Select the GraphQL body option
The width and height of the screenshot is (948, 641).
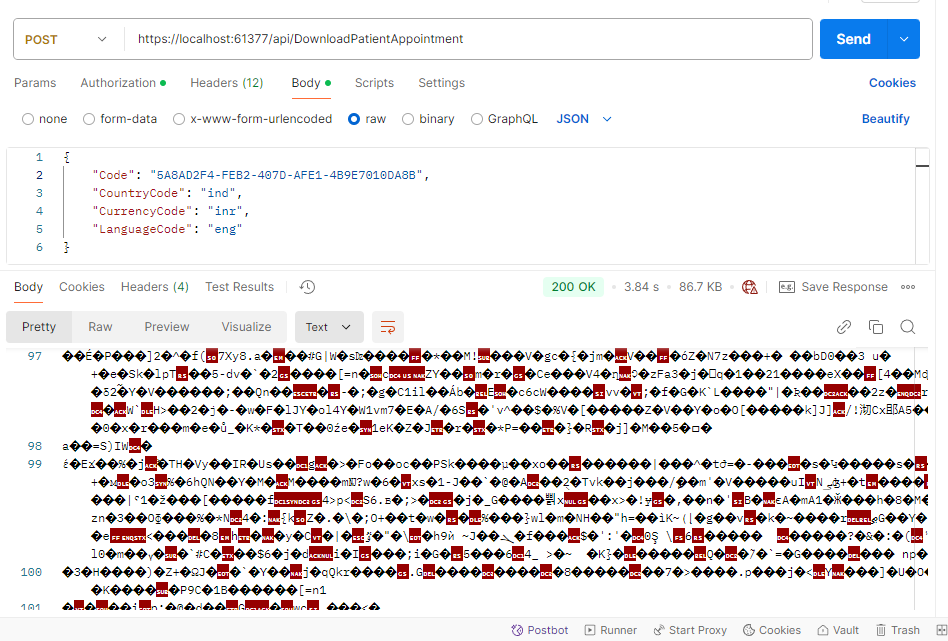pyautogui.click(x=504, y=119)
